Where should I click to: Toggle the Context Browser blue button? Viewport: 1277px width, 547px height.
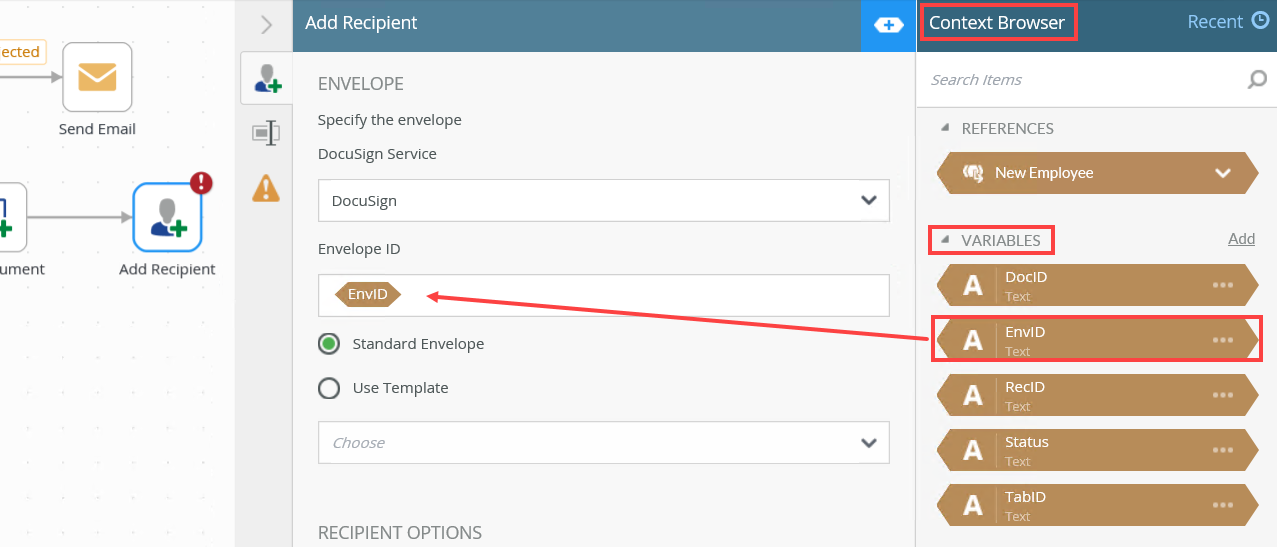888,25
